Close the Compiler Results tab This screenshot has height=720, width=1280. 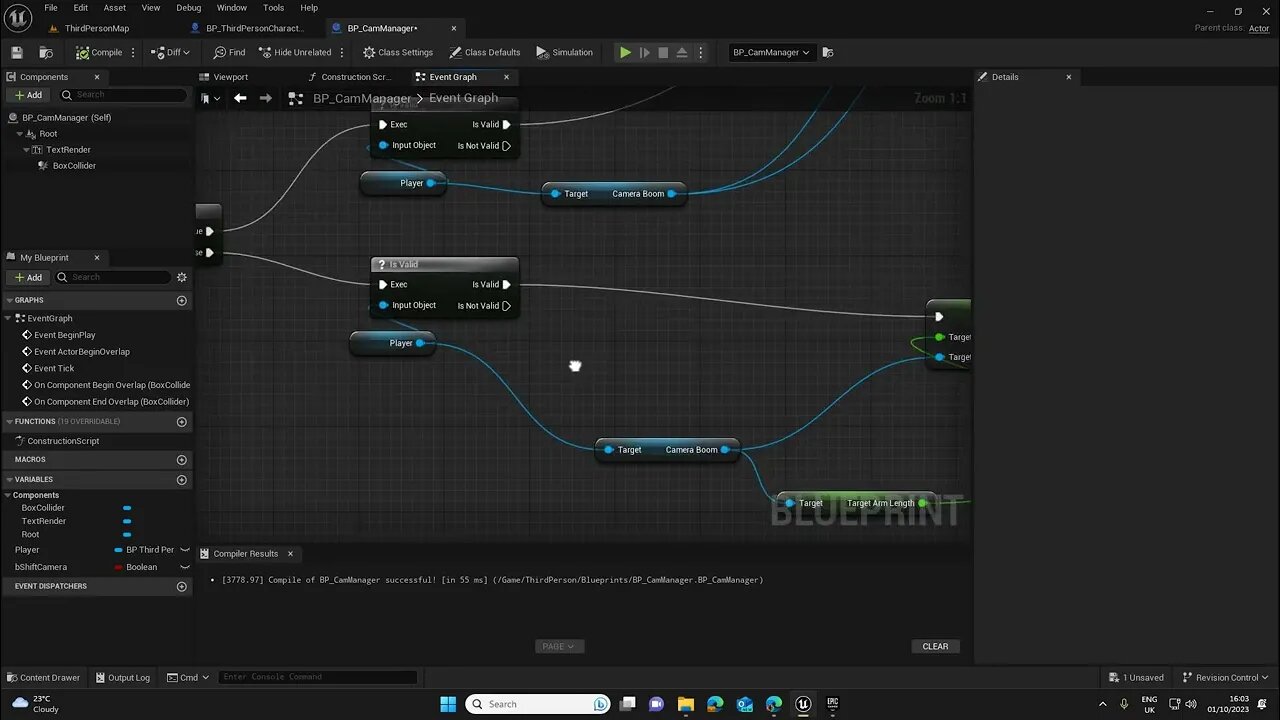point(290,553)
